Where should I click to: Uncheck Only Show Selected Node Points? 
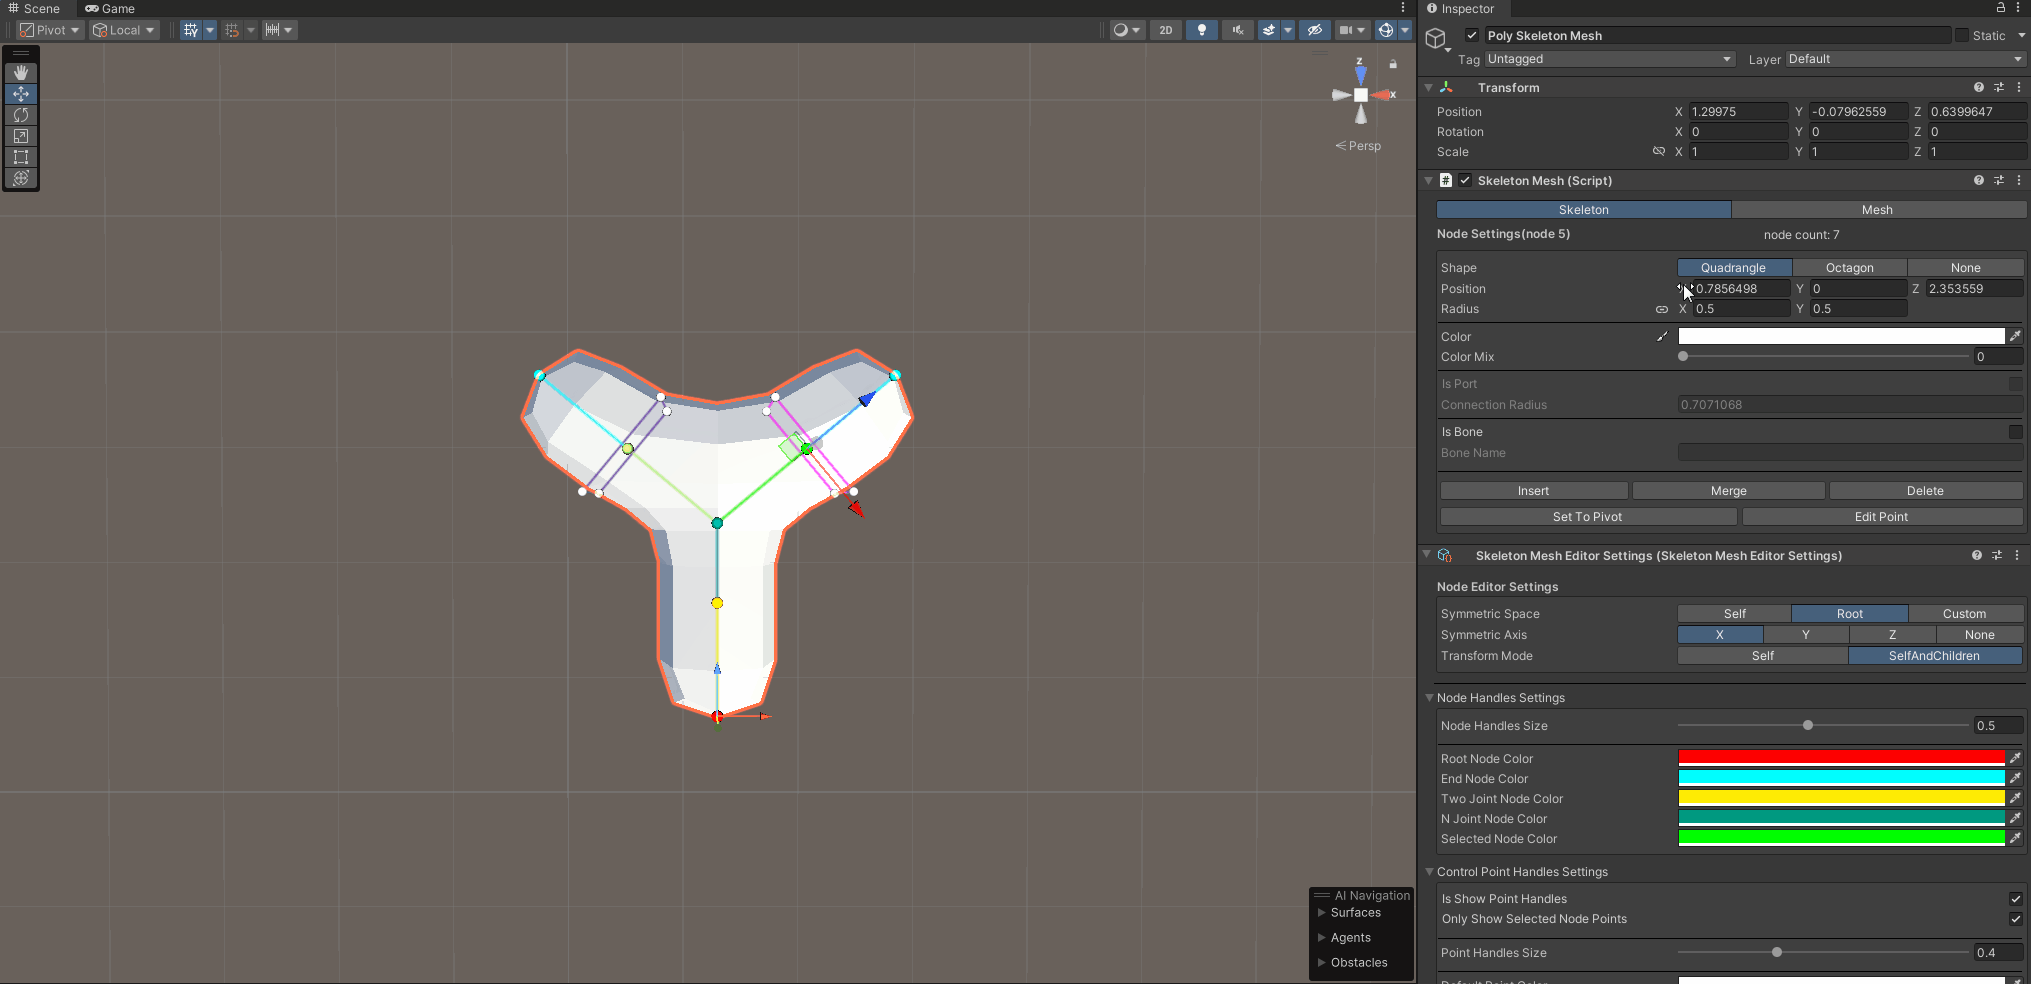click(x=2016, y=919)
